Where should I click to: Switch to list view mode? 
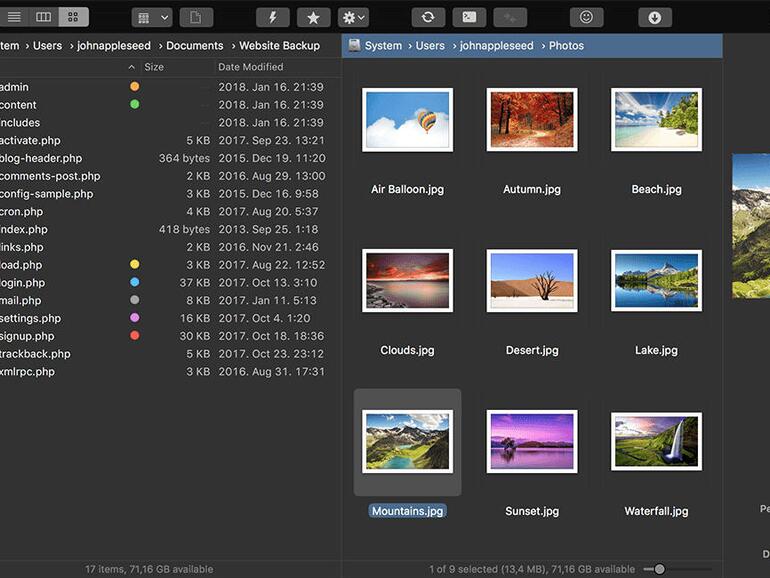pyautogui.click(x=14, y=17)
